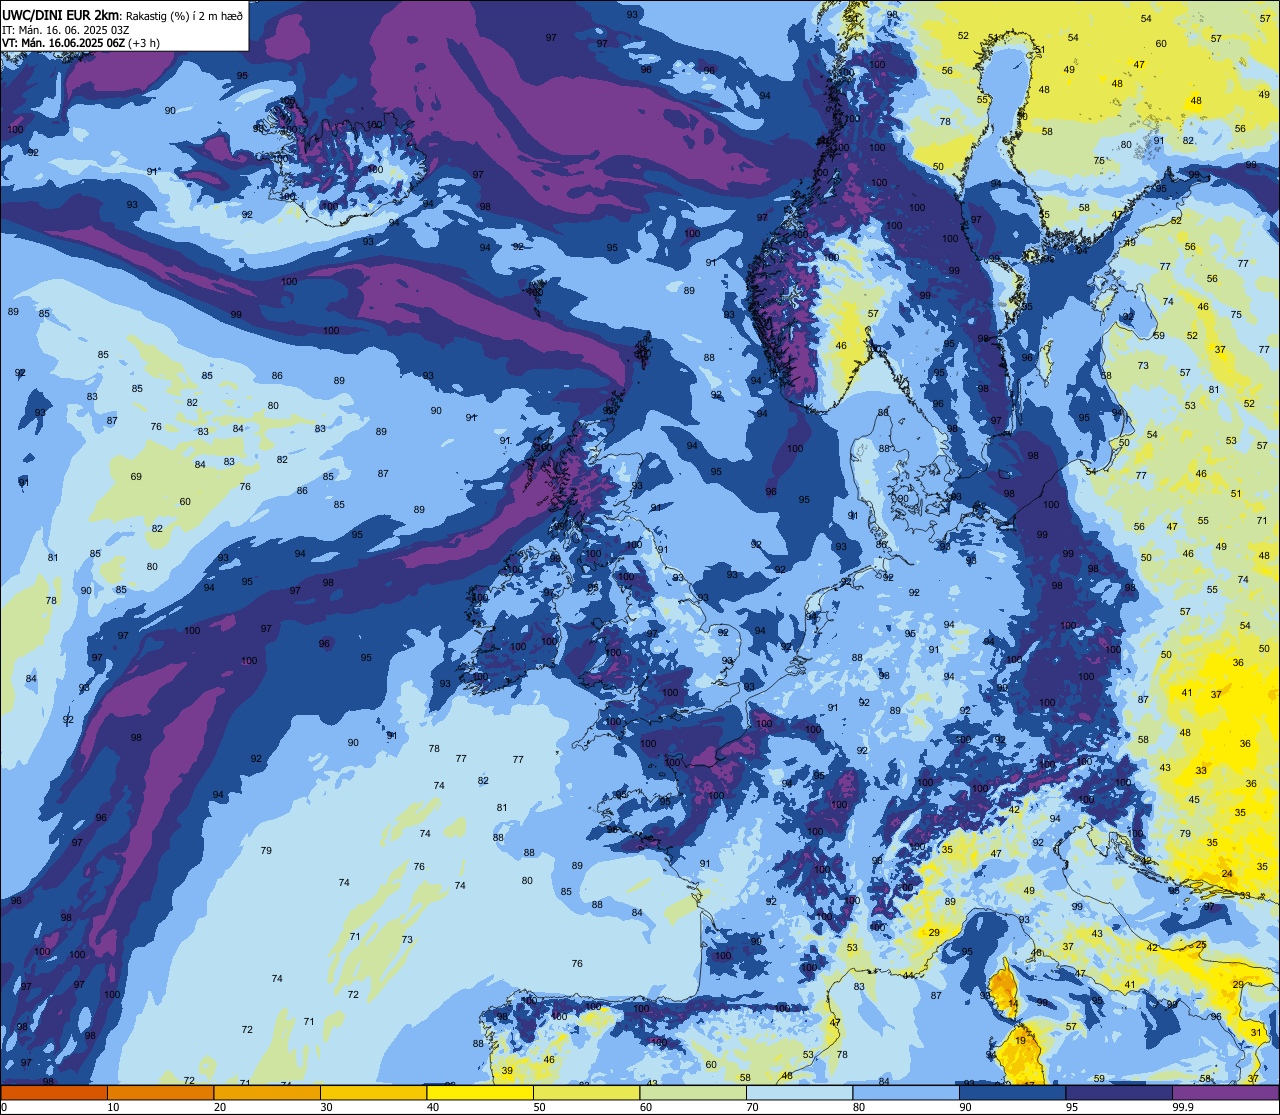Pick the 60–70% light green legend swatch
The height and width of the screenshot is (1115, 1280).
693,1092
